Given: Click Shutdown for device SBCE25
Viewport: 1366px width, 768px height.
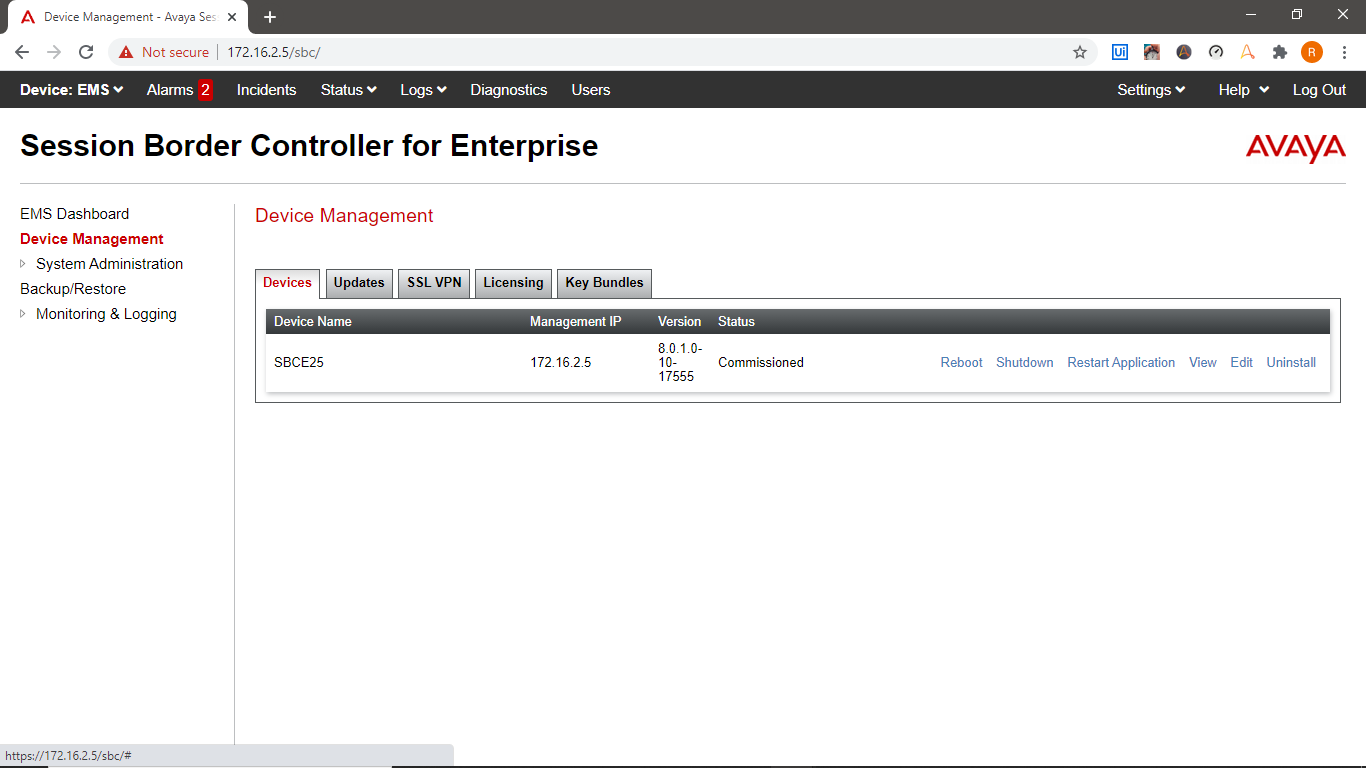Looking at the screenshot, I should (1024, 363).
